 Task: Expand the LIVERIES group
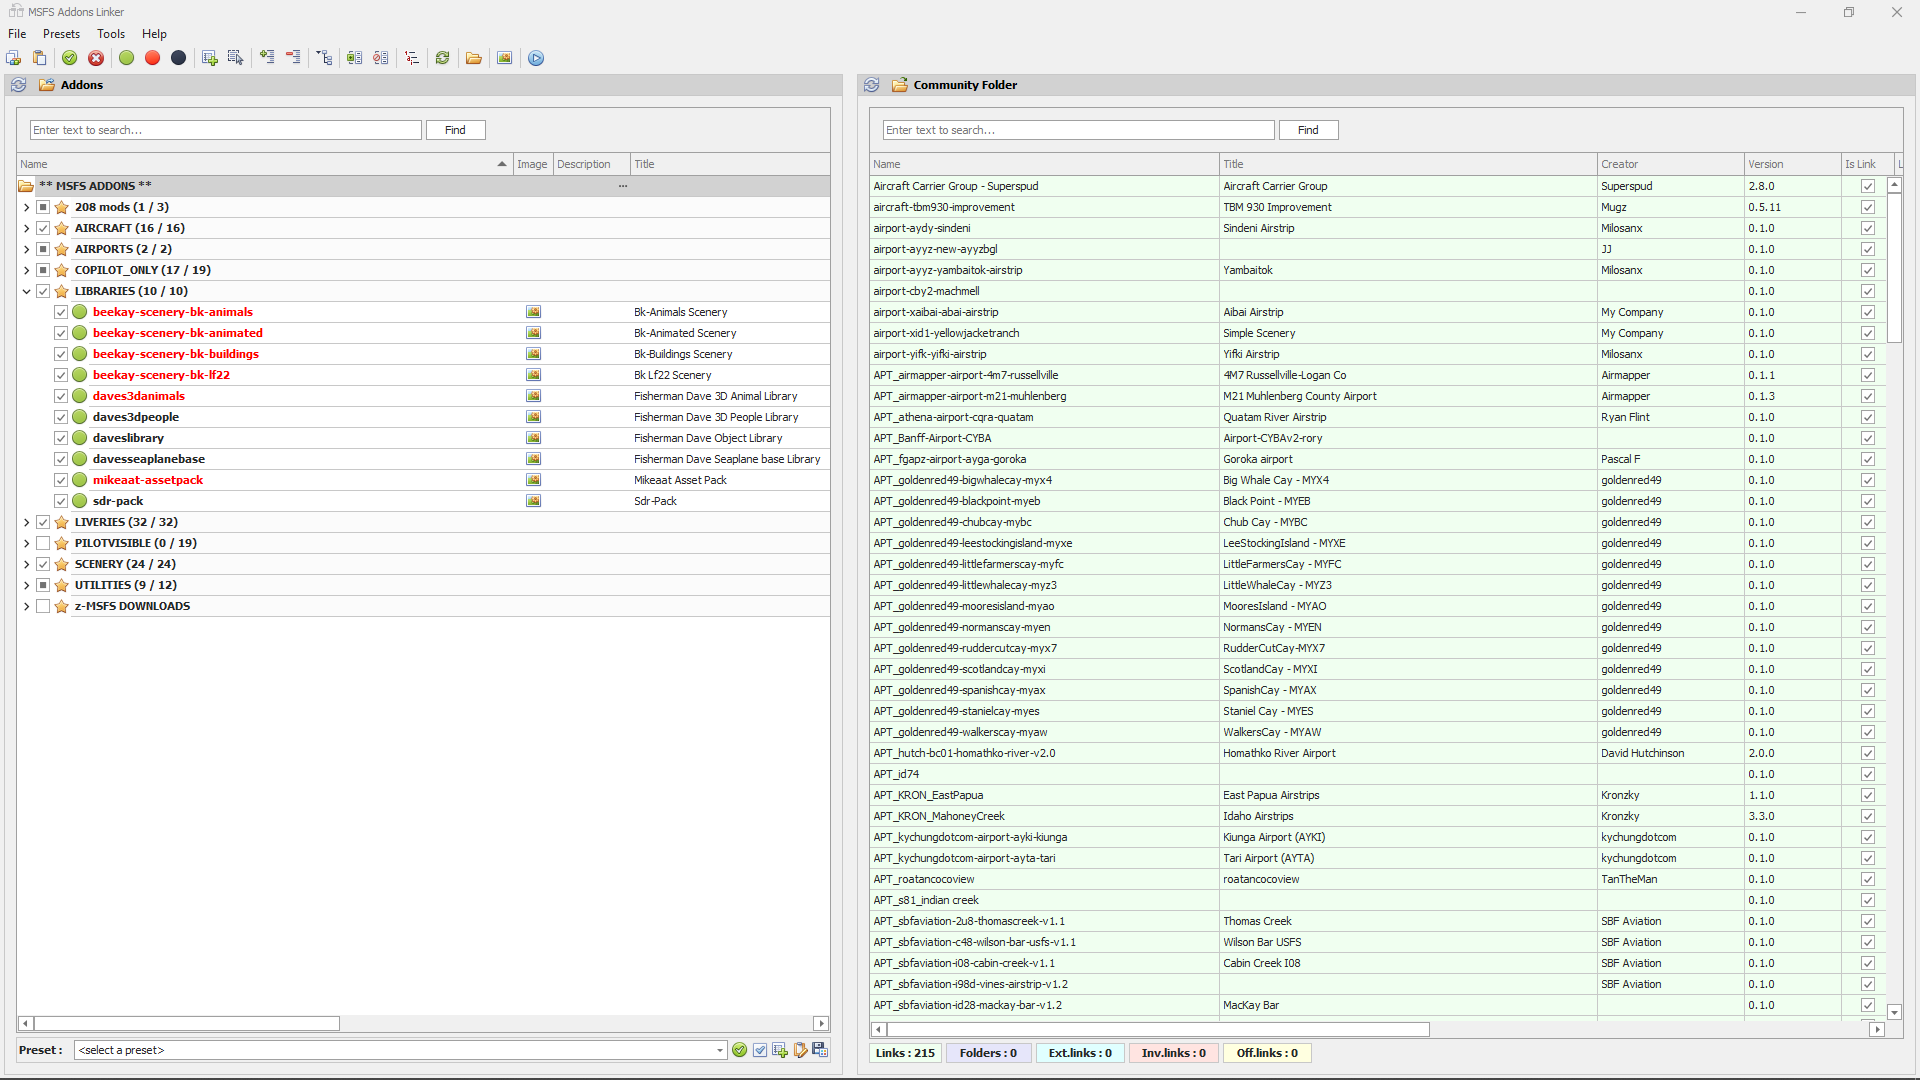point(26,522)
